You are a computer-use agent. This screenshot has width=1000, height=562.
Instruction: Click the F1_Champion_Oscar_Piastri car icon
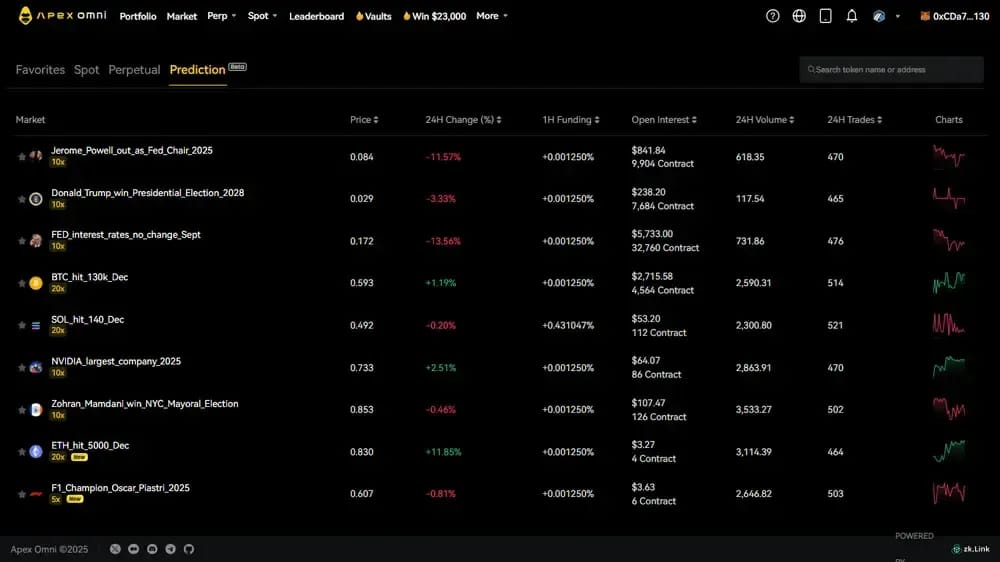pos(36,494)
